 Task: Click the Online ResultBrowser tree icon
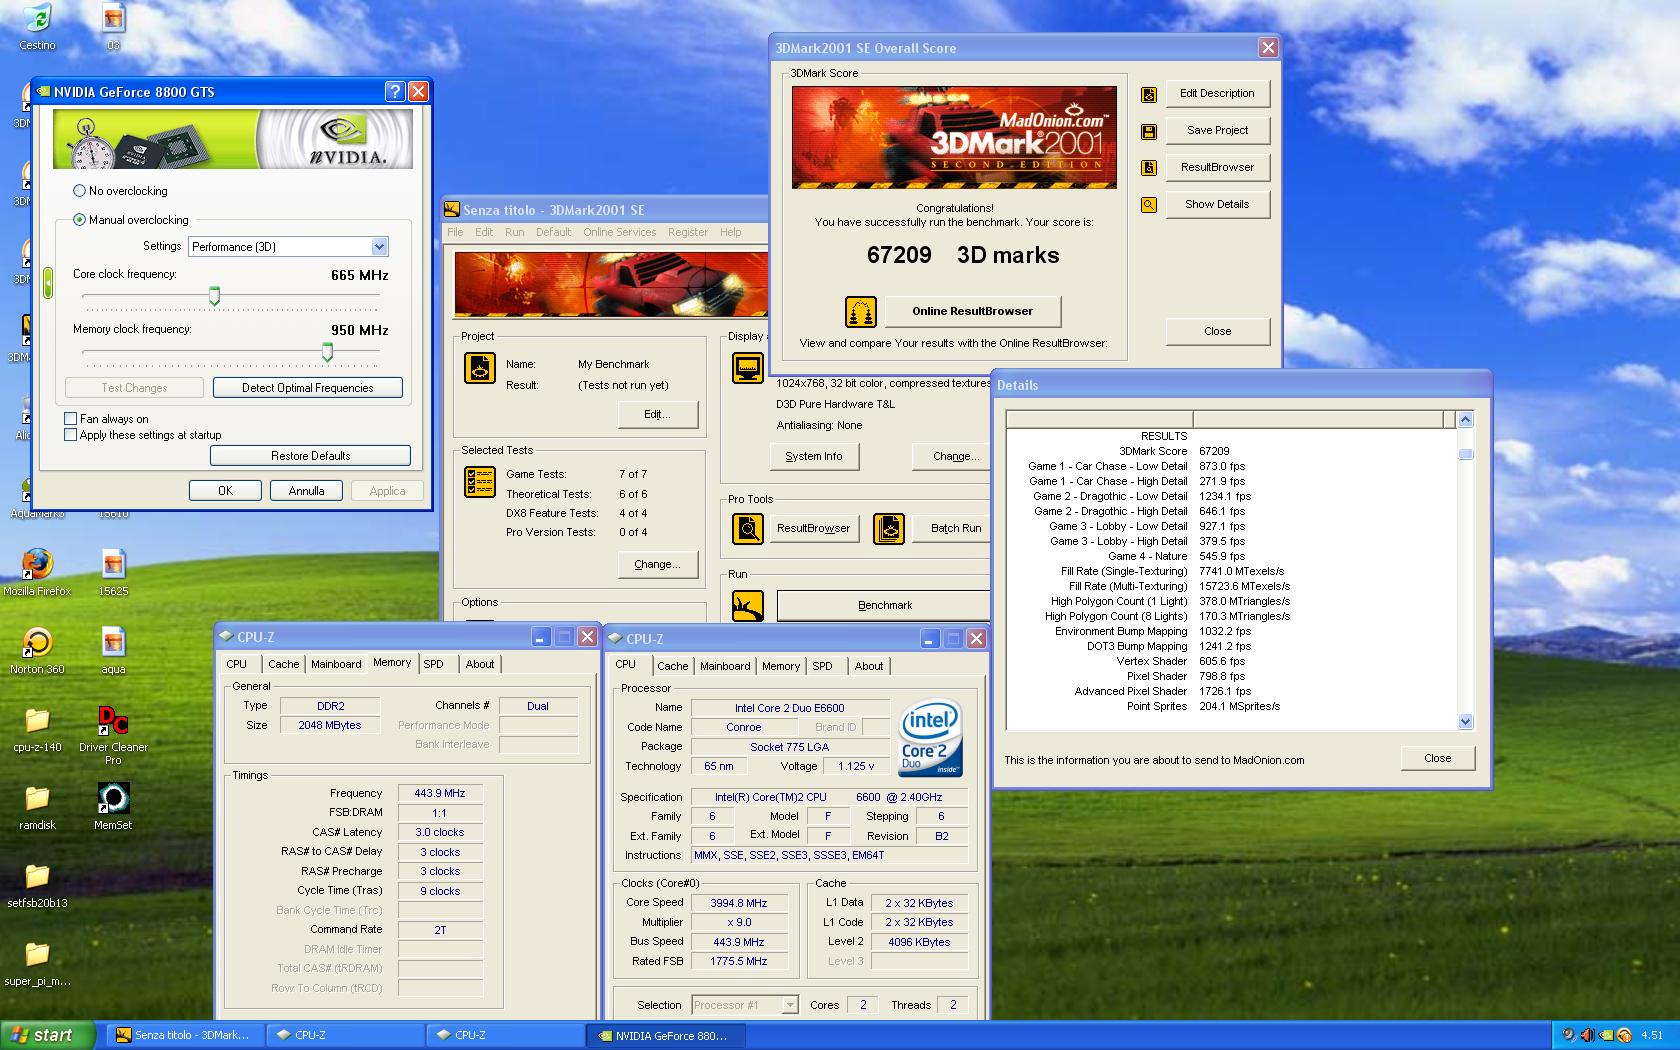[x=860, y=312]
